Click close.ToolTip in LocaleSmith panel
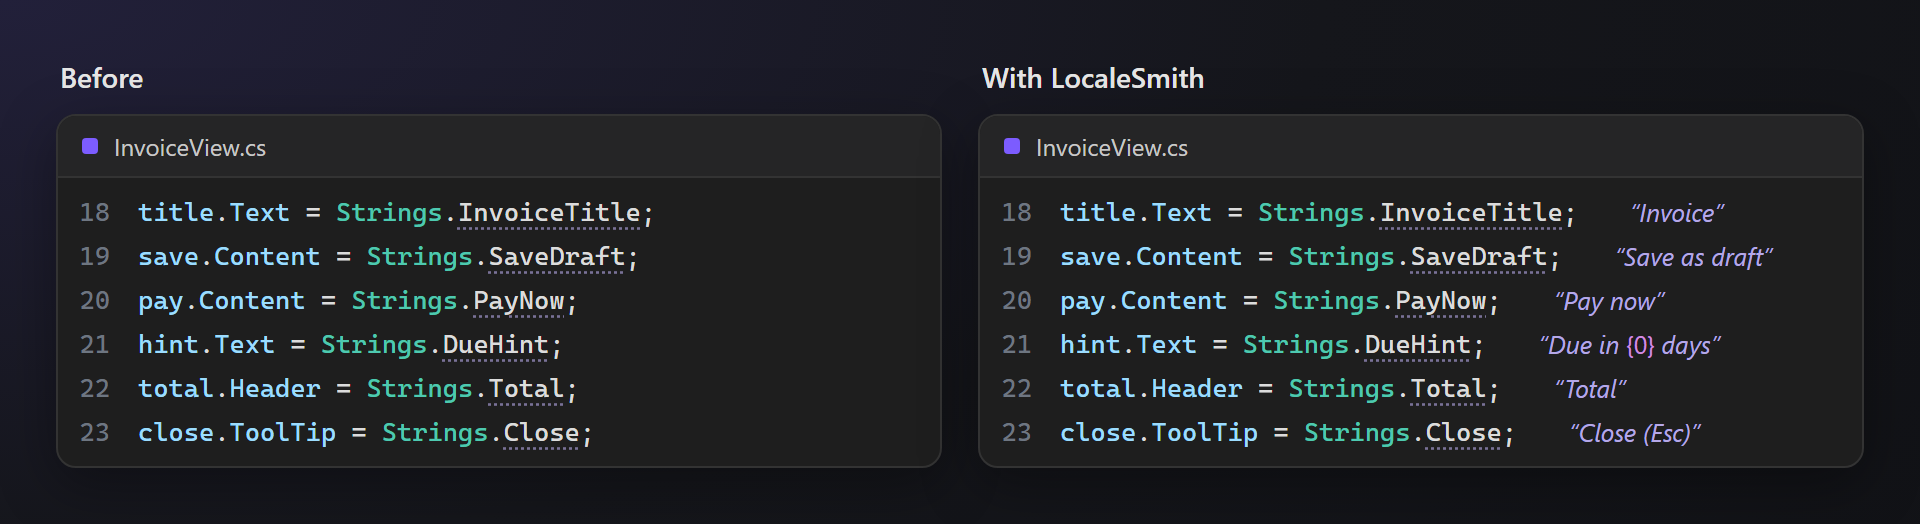Image resolution: width=1920 pixels, height=524 pixels. click(x=1159, y=433)
